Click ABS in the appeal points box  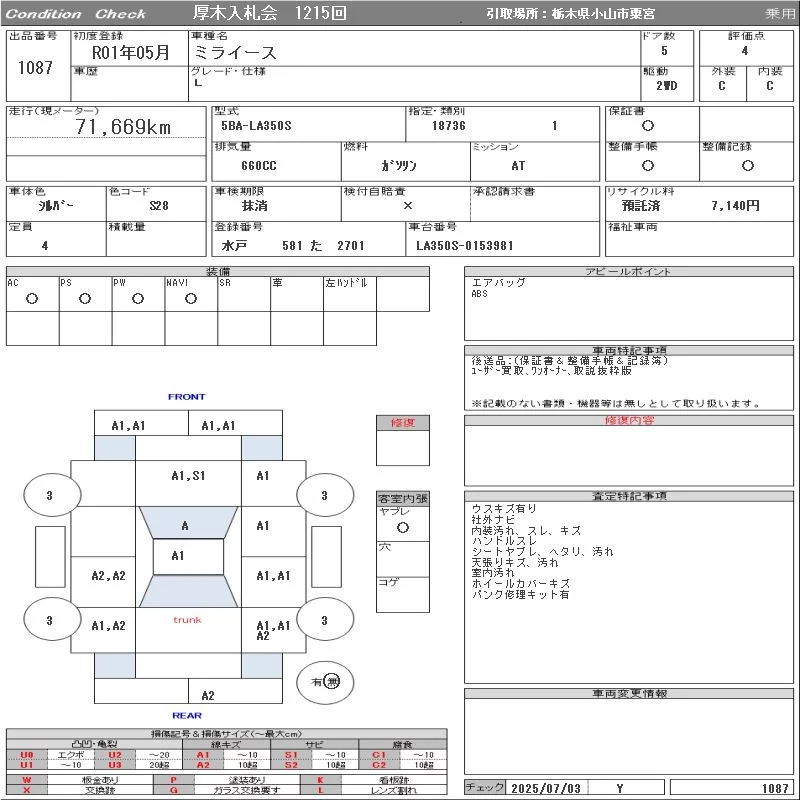coord(480,294)
